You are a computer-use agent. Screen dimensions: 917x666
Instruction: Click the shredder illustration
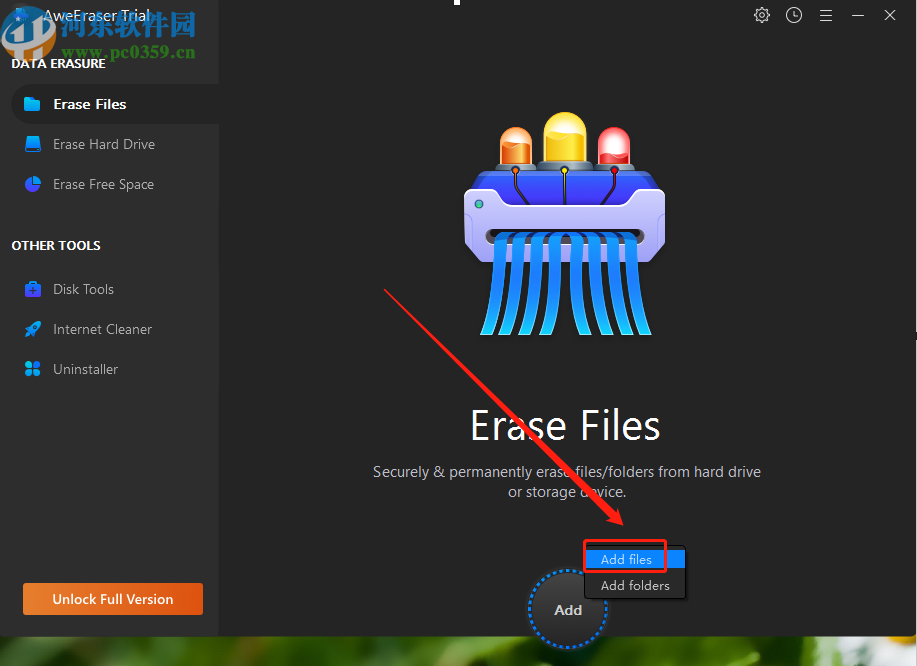pyautogui.click(x=564, y=223)
